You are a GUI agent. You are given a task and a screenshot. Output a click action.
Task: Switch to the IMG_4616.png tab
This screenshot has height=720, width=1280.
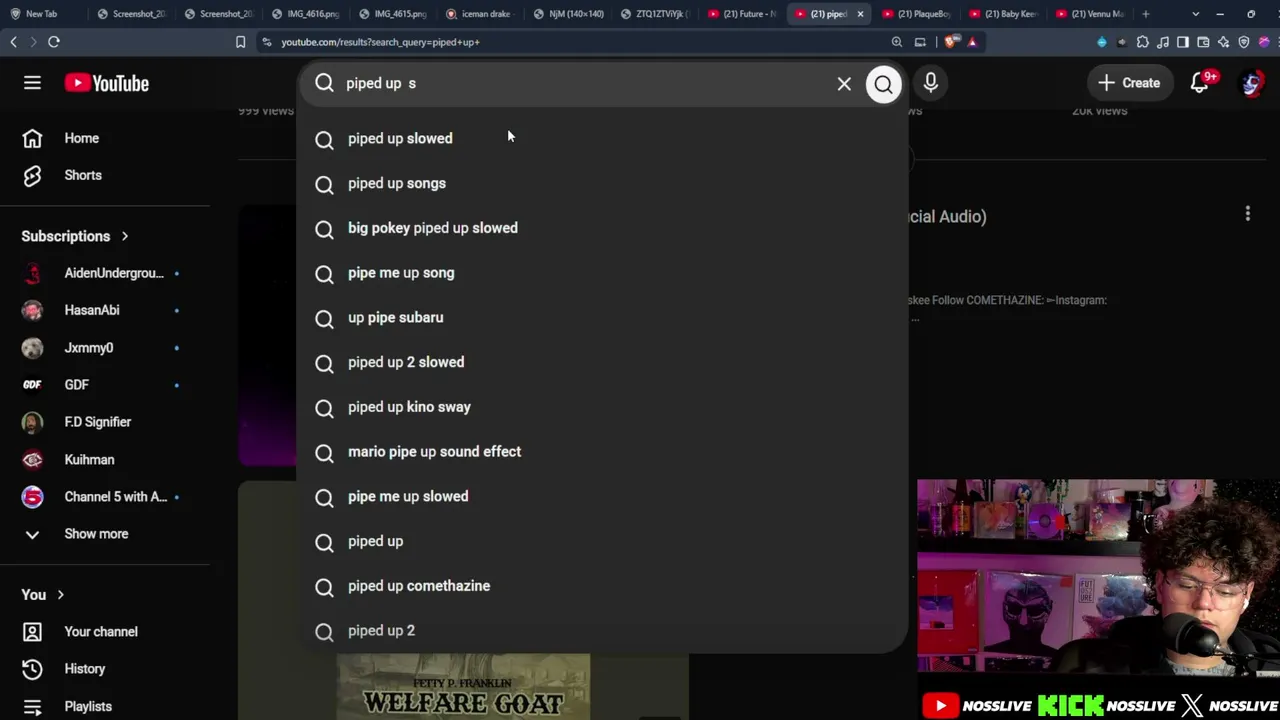[307, 14]
